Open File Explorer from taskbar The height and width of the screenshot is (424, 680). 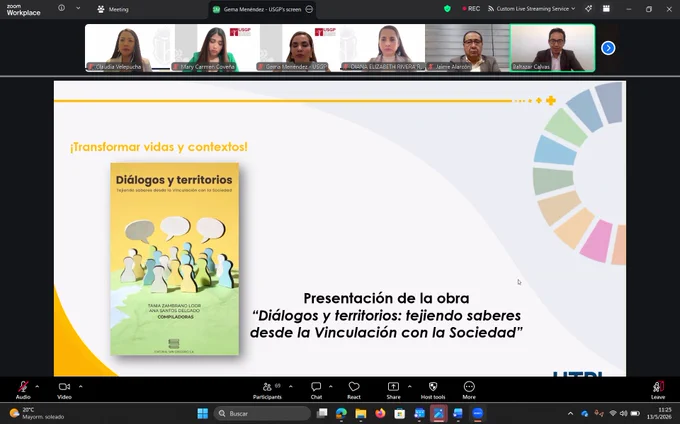click(x=361, y=413)
